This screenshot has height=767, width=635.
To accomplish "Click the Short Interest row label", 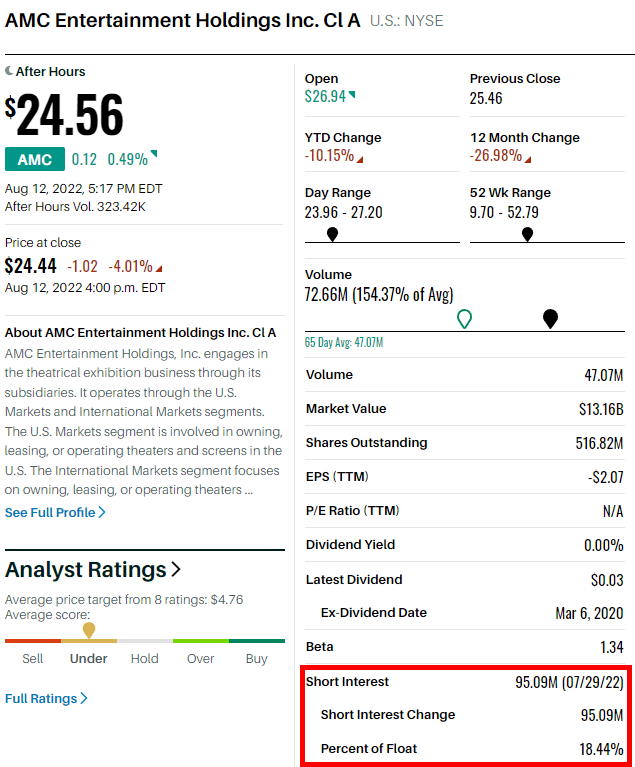I will tap(347, 681).
